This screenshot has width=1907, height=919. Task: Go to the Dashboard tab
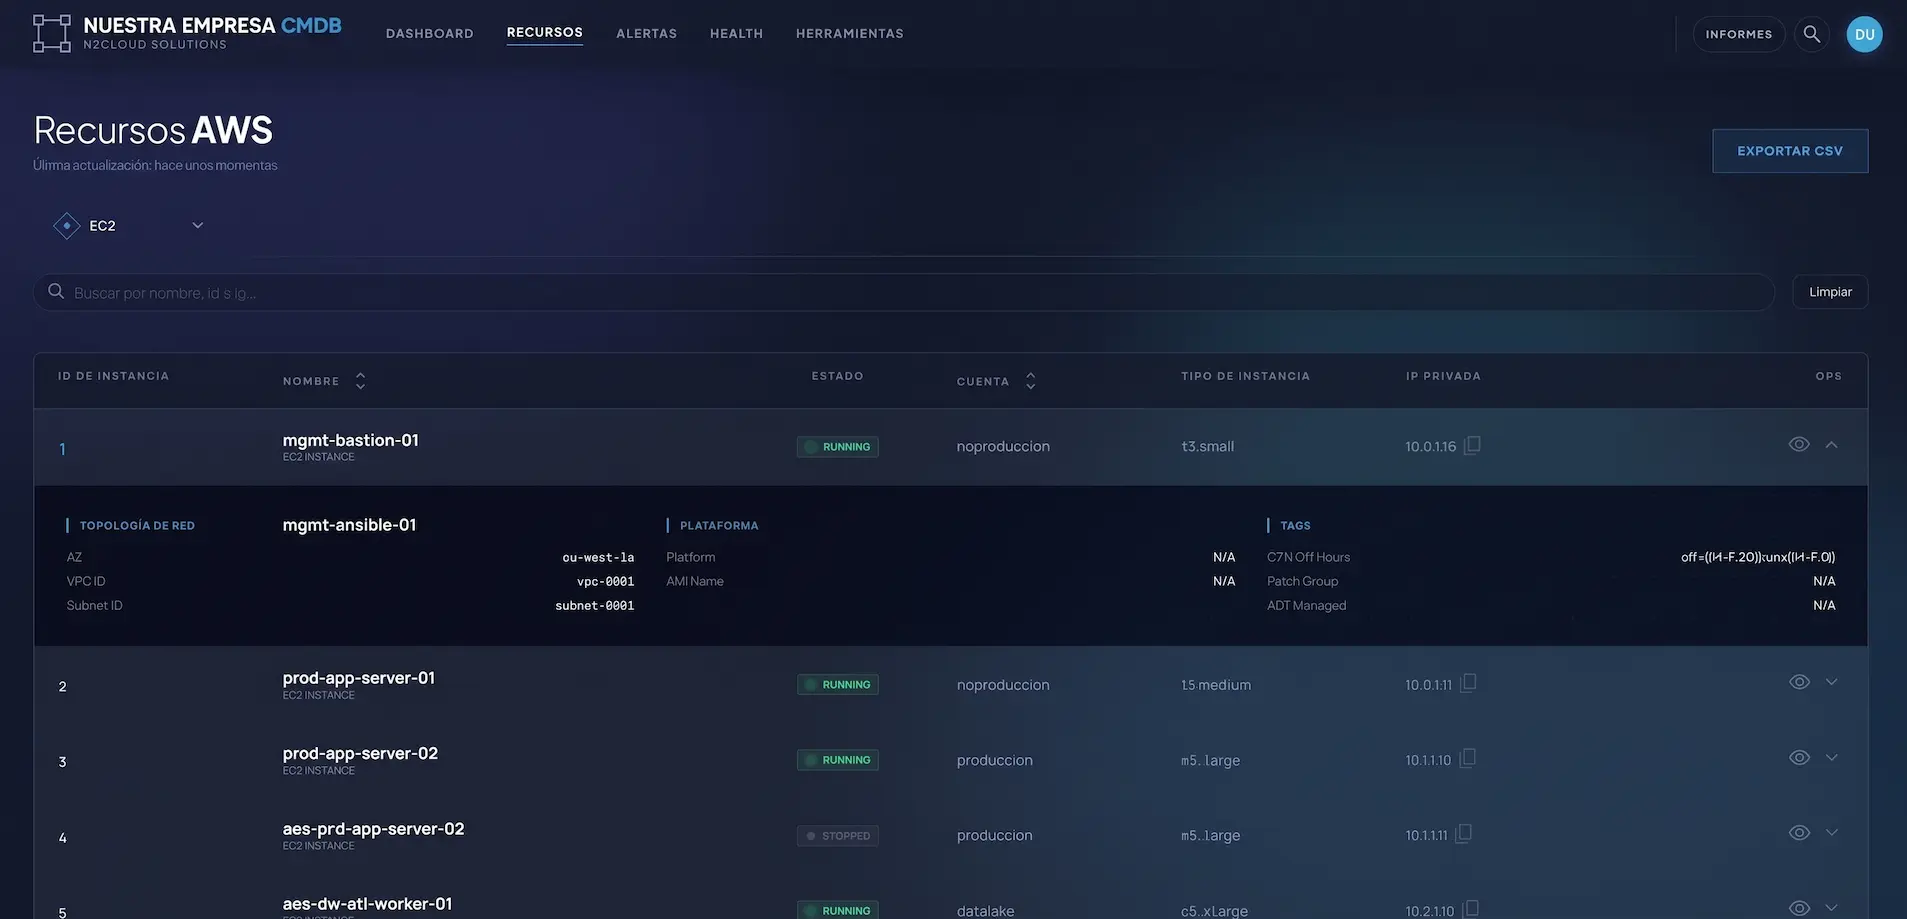430,34
